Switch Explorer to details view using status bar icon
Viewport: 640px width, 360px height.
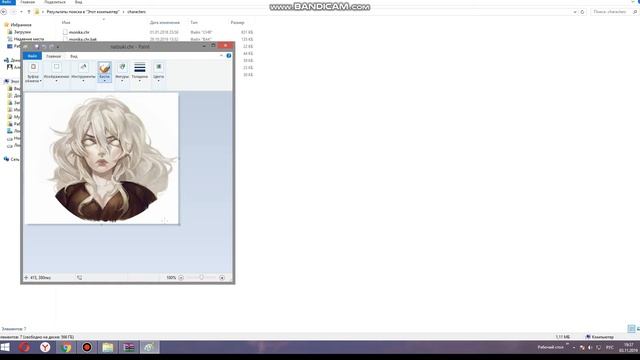coord(631,329)
